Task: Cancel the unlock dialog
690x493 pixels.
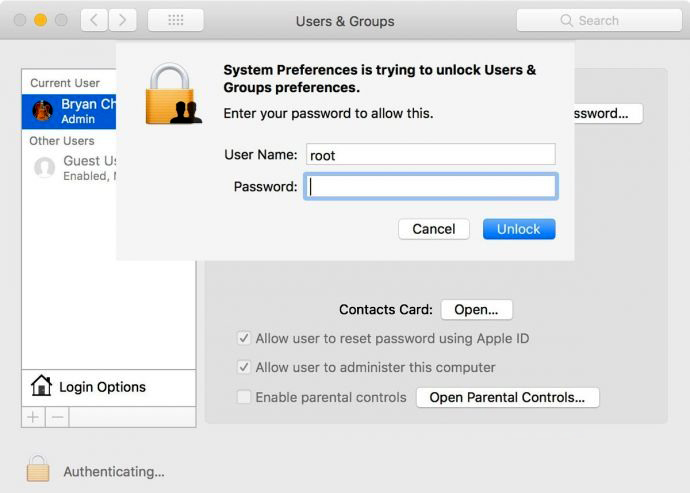Action: [x=434, y=229]
